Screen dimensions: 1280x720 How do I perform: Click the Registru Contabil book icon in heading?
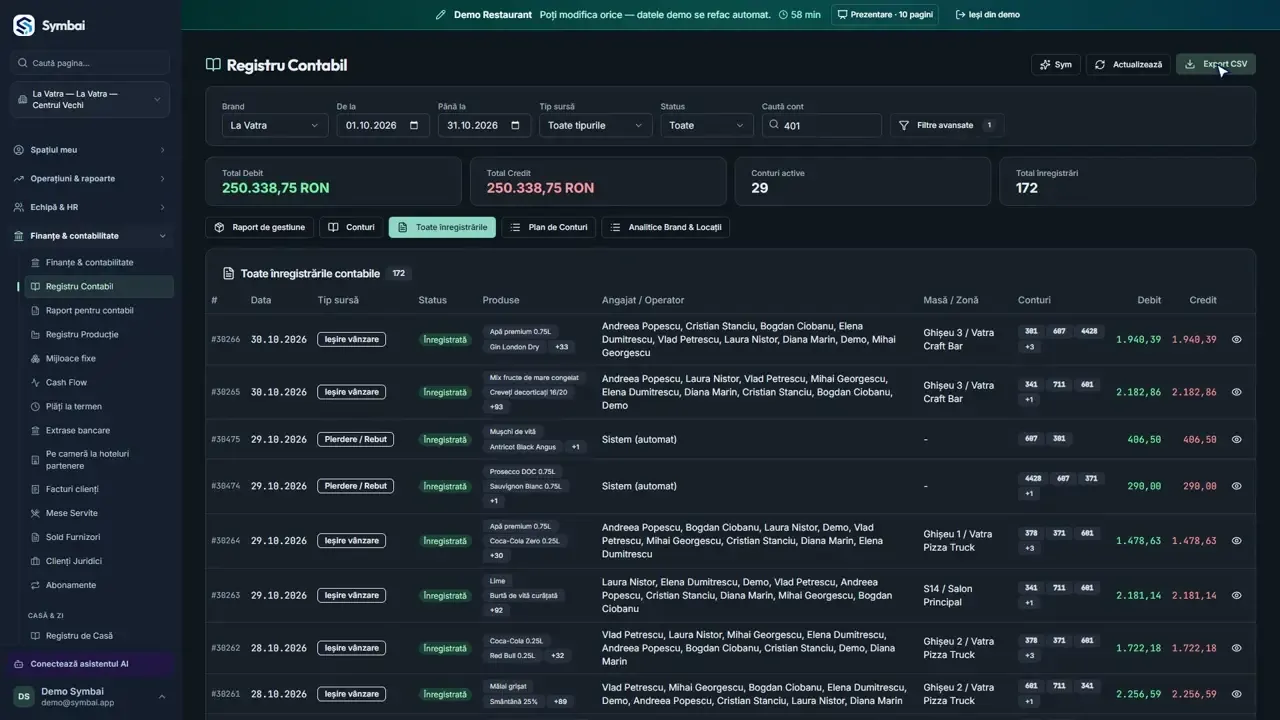coord(213,65)
